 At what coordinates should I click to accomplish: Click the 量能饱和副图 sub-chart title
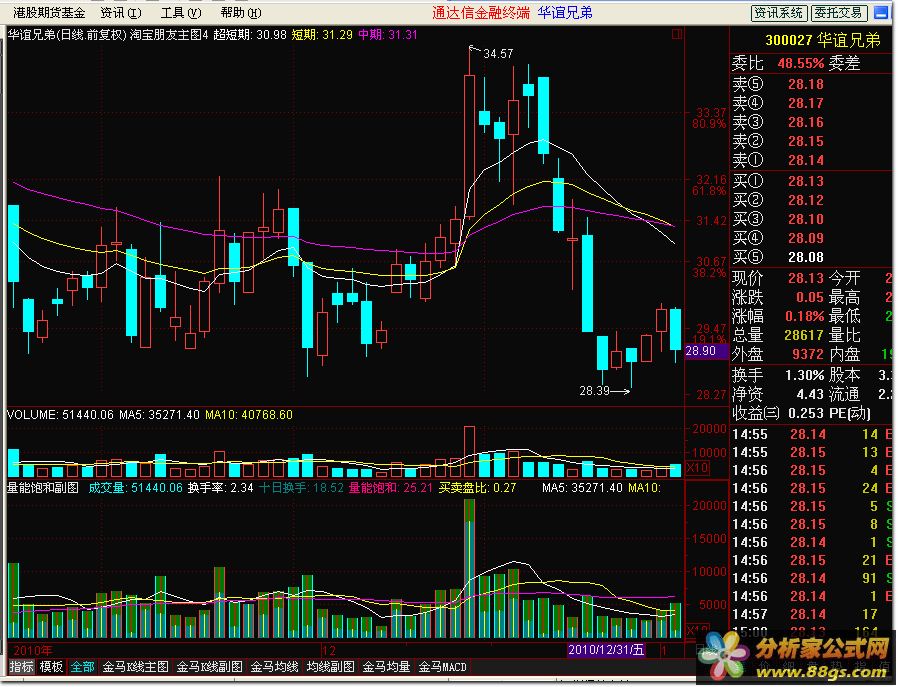(x=42, y=488)
